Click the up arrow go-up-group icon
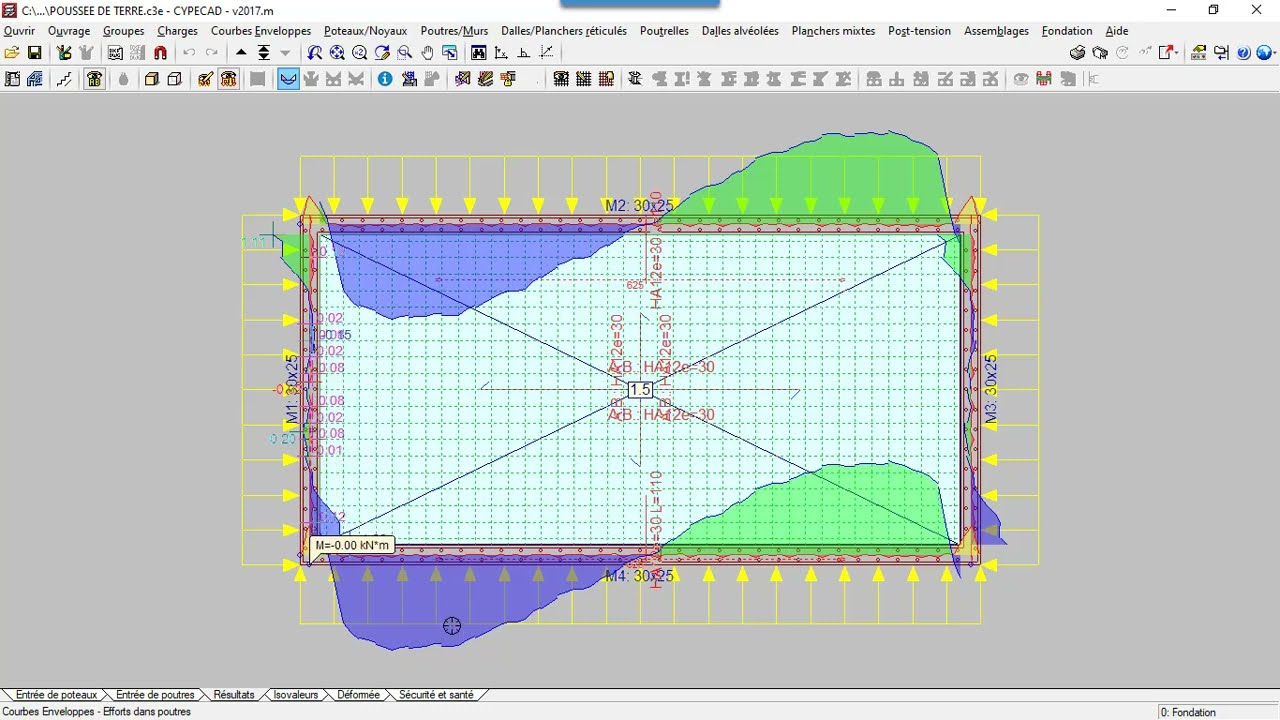 point(241,53)
